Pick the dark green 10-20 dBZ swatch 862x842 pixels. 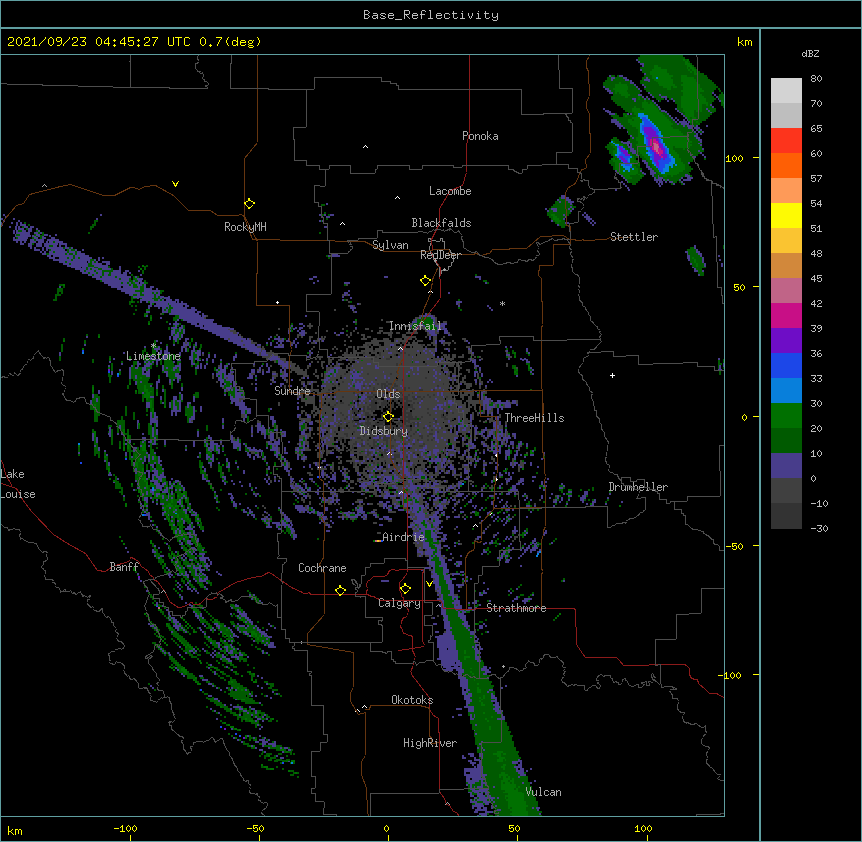(786, 441)
